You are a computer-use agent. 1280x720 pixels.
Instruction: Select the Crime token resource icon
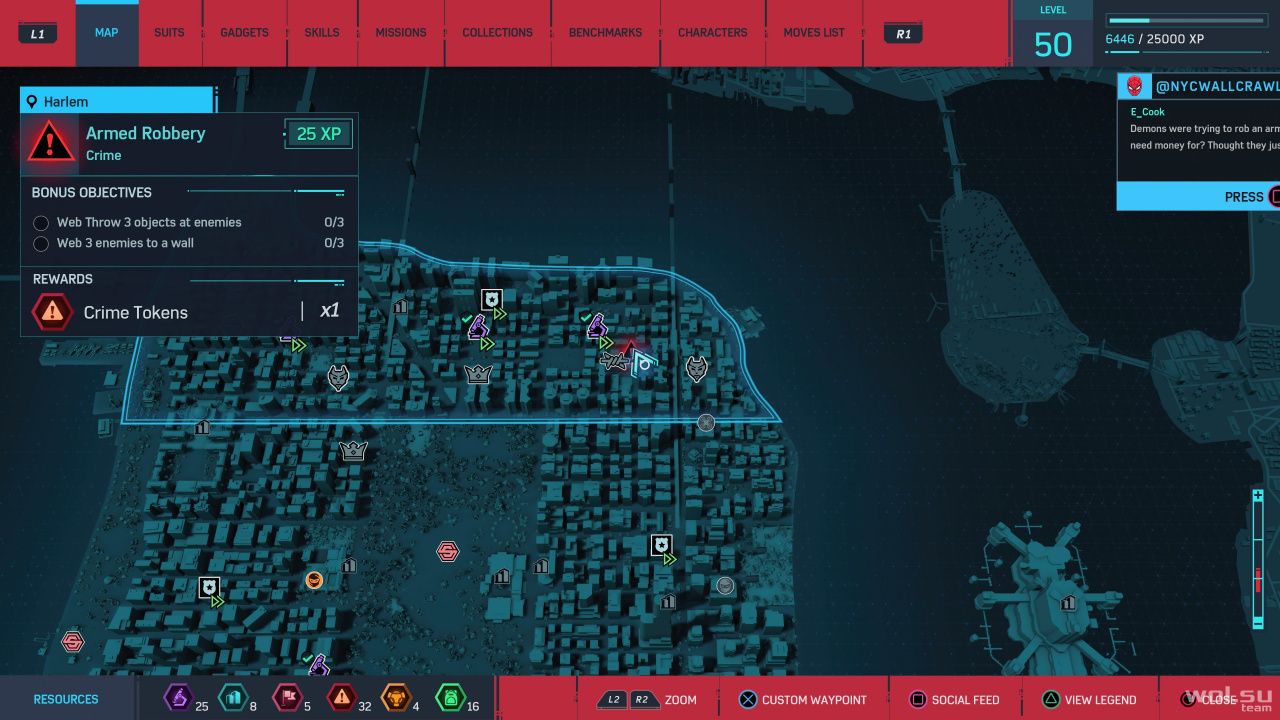tap(341, 698)
